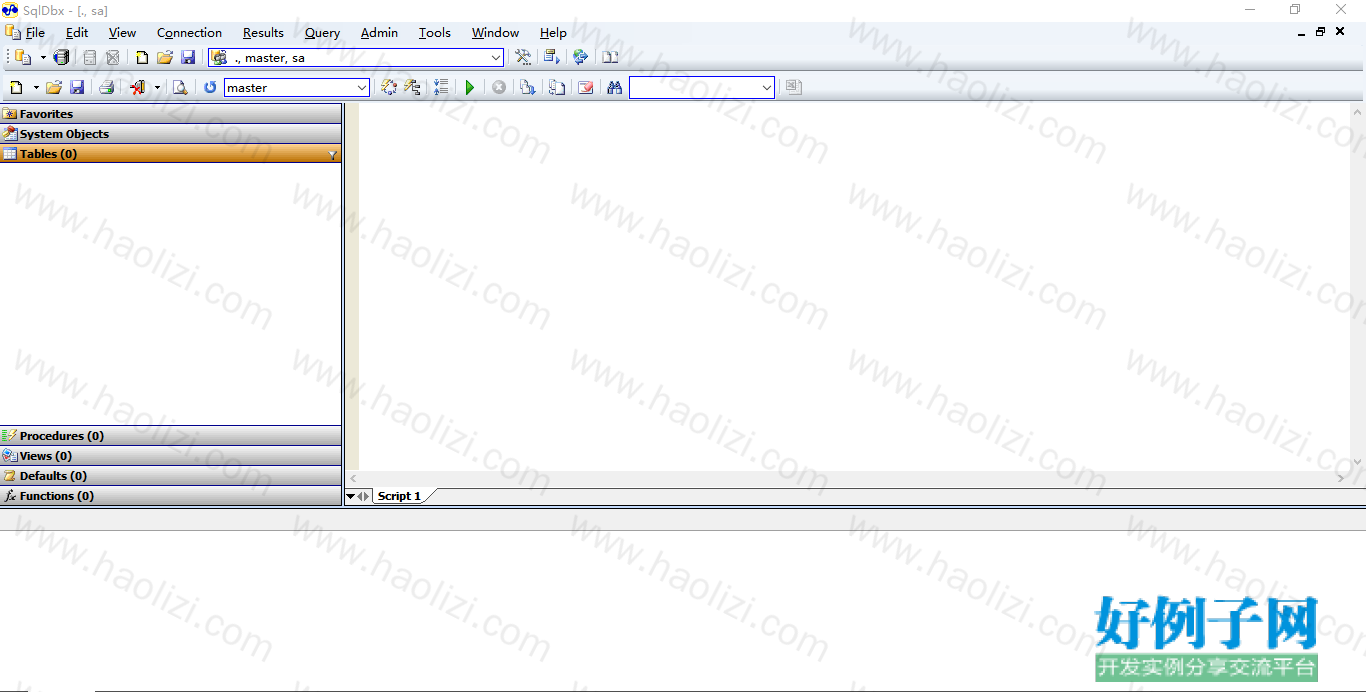Open the Edit menu
Viewport: 1366px width, 692px height.
(x=77, y=33)
